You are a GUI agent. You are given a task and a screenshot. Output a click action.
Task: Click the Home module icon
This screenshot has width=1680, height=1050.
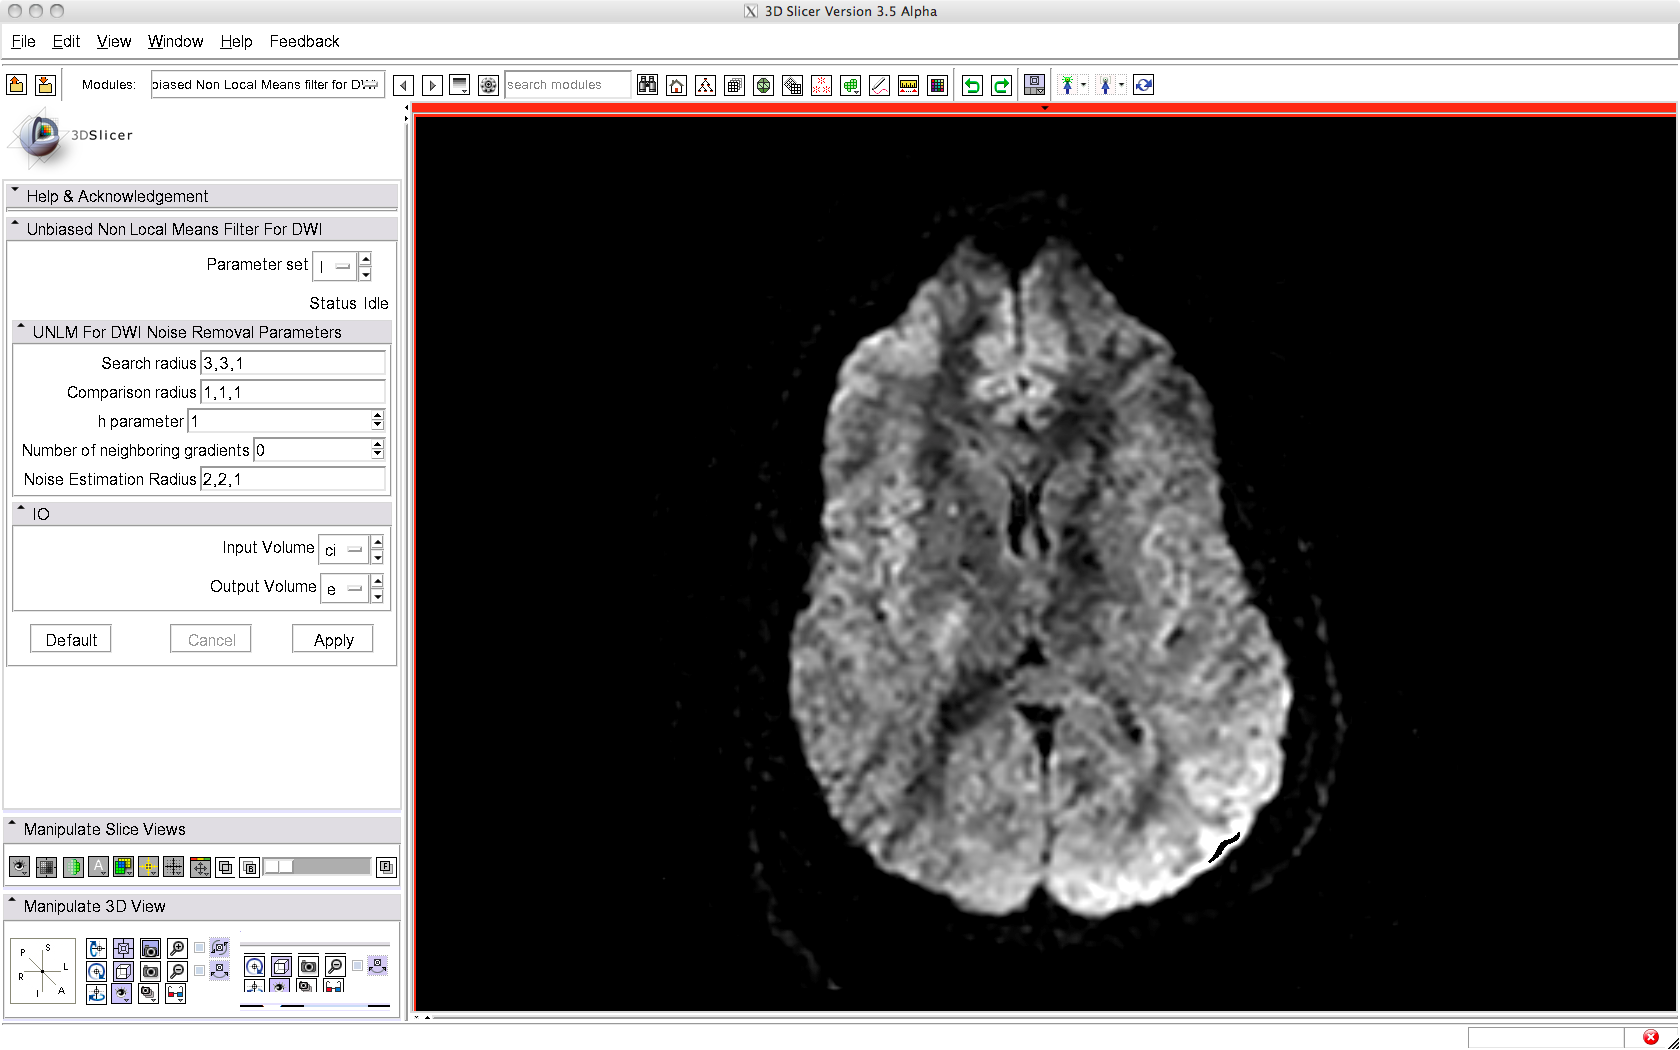[677, 86]
